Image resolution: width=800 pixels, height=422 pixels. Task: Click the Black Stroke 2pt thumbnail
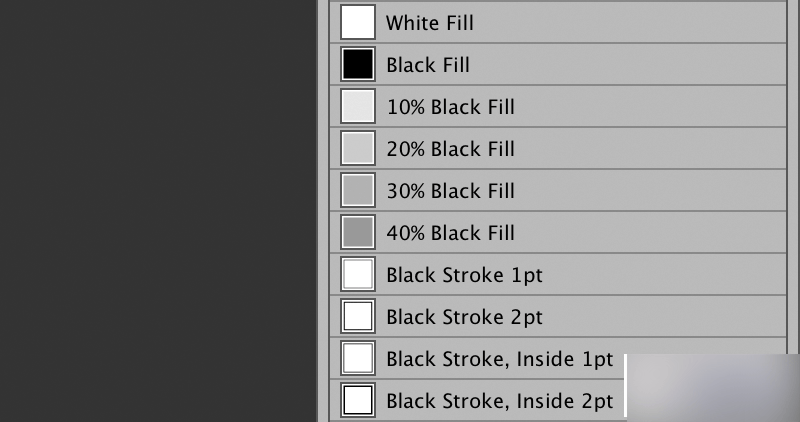(358, 317)
